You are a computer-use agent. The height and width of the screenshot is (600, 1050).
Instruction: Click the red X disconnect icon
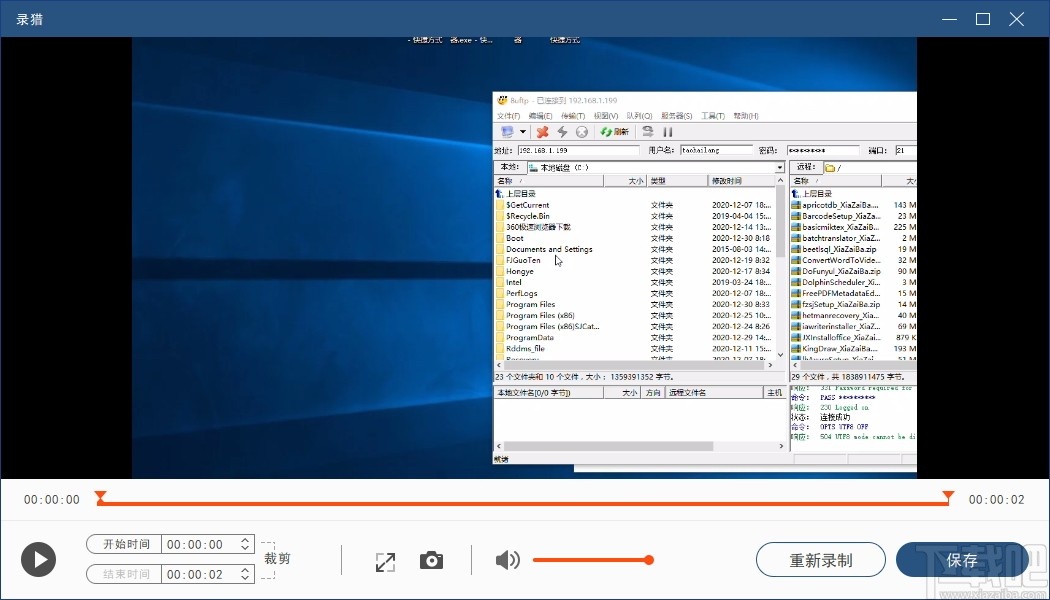click(x=542, y=132)
